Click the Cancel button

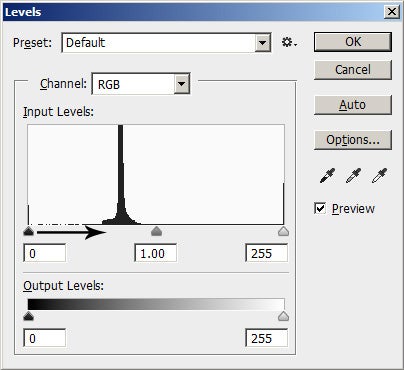coord(353,70)
